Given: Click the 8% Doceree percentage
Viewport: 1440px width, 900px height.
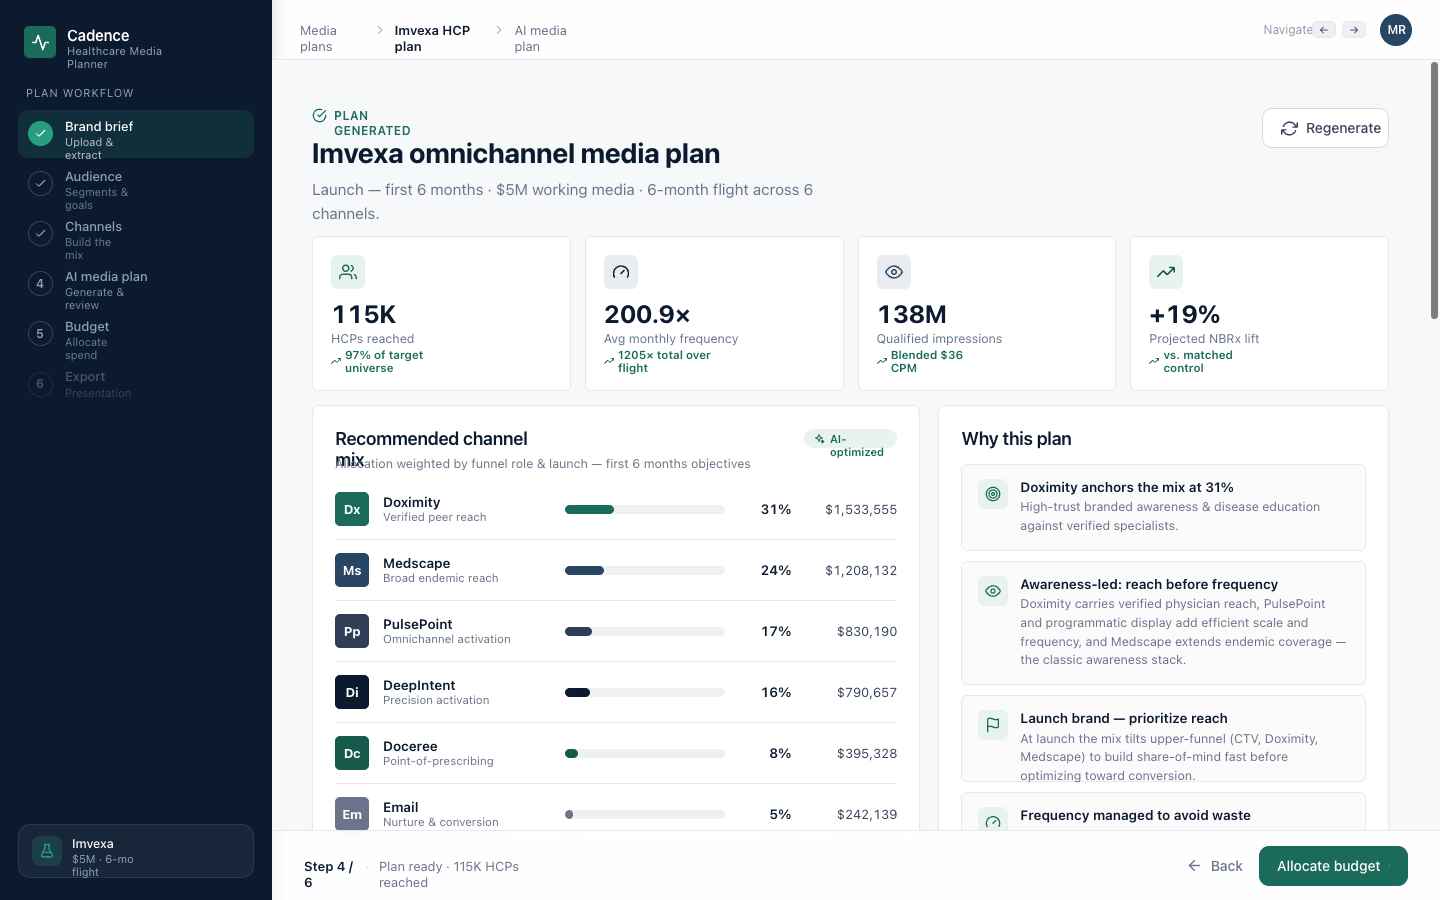Looking at the screenshot, I should coord(780,754).
